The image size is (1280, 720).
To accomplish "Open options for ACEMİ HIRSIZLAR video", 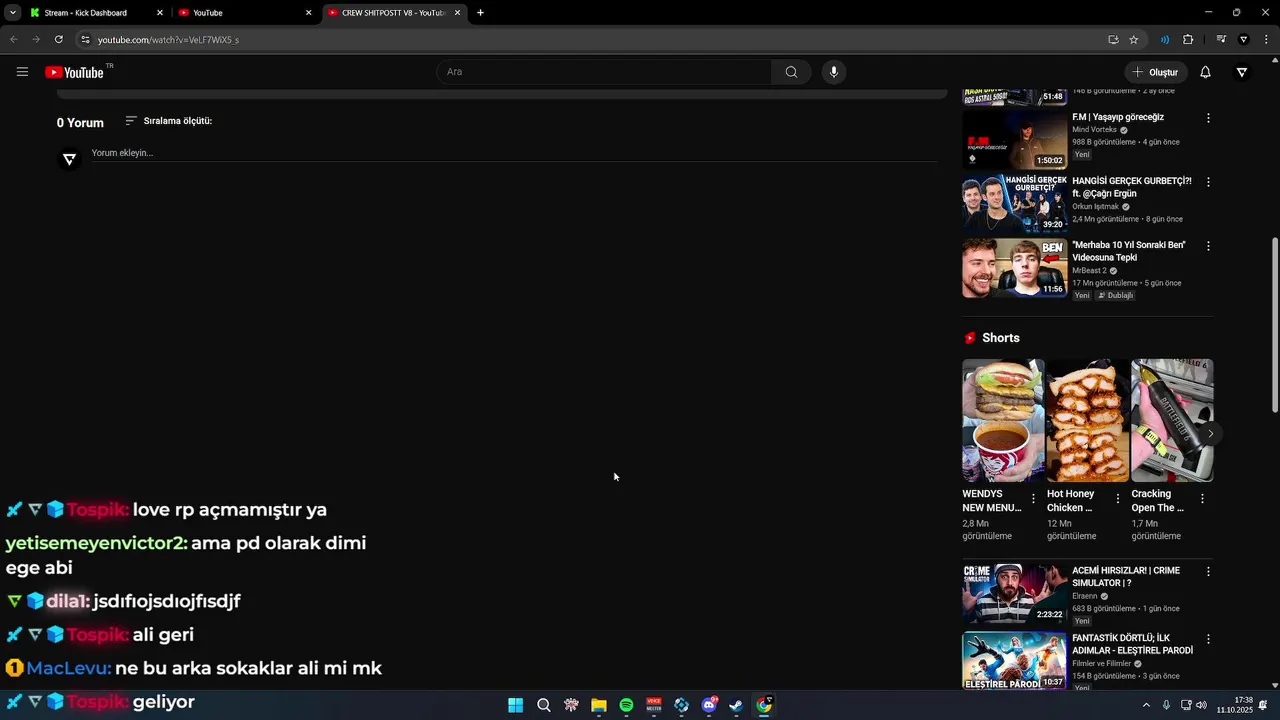I will click(1208, 572).
